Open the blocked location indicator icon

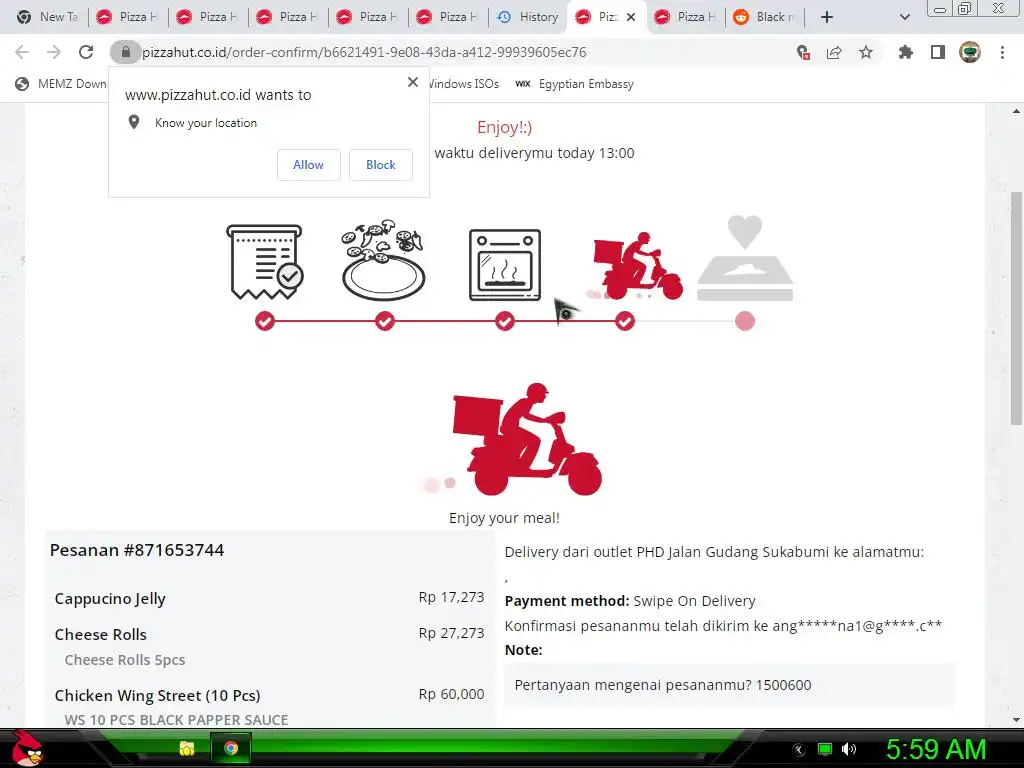(803, 52)
